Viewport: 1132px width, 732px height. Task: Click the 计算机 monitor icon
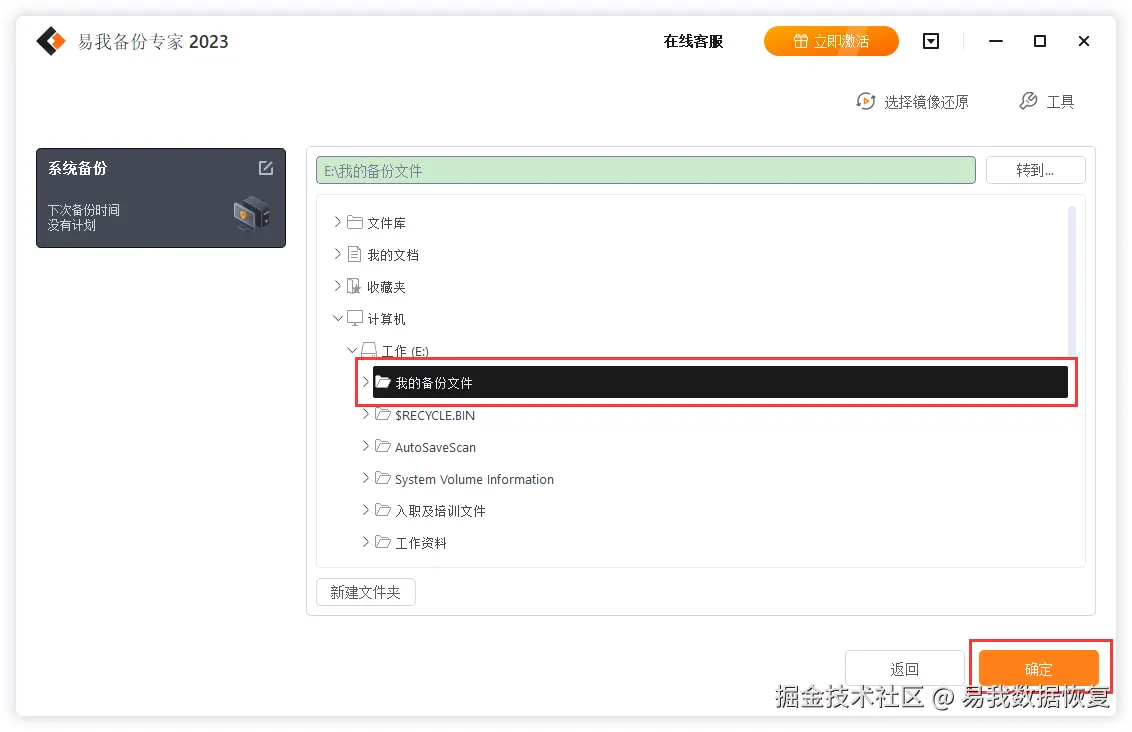click(x=354, y=318)
